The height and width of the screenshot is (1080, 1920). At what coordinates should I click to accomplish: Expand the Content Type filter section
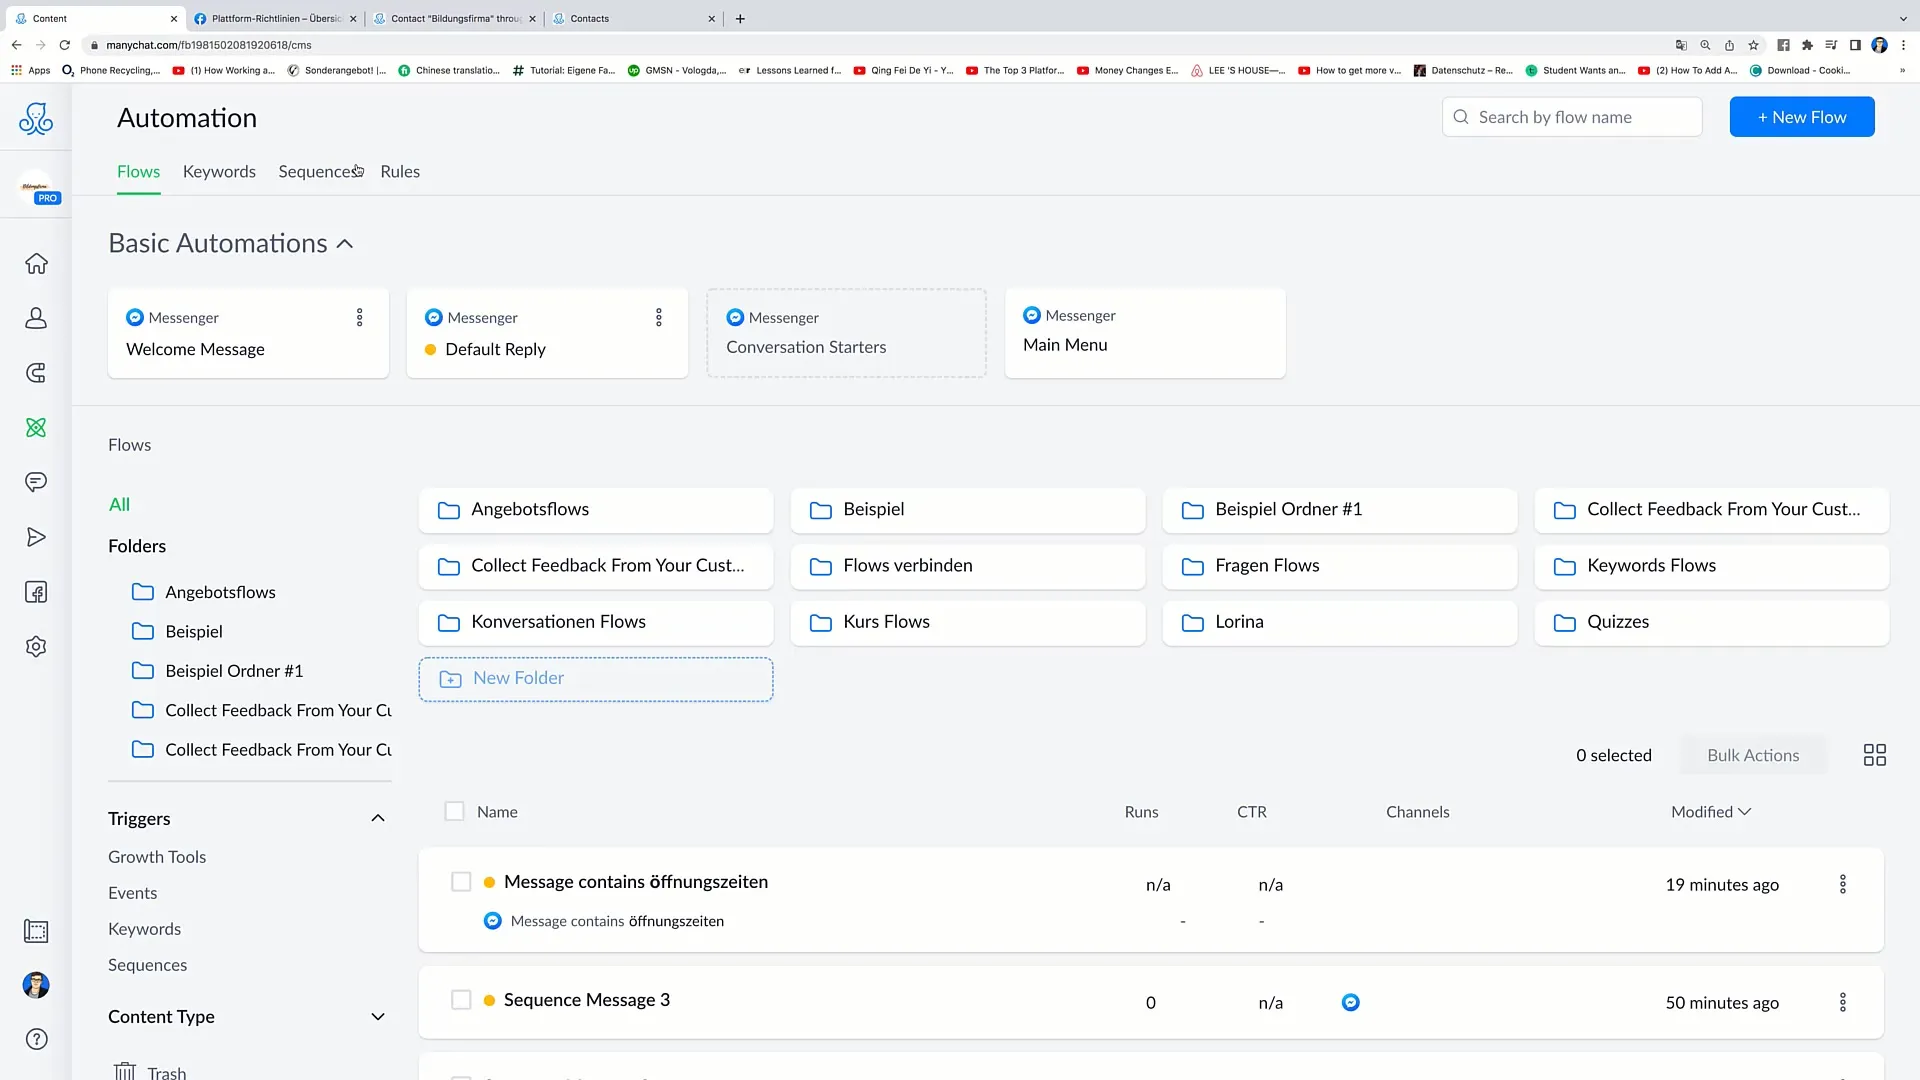pyautogui.click(x=377, y=1015)
